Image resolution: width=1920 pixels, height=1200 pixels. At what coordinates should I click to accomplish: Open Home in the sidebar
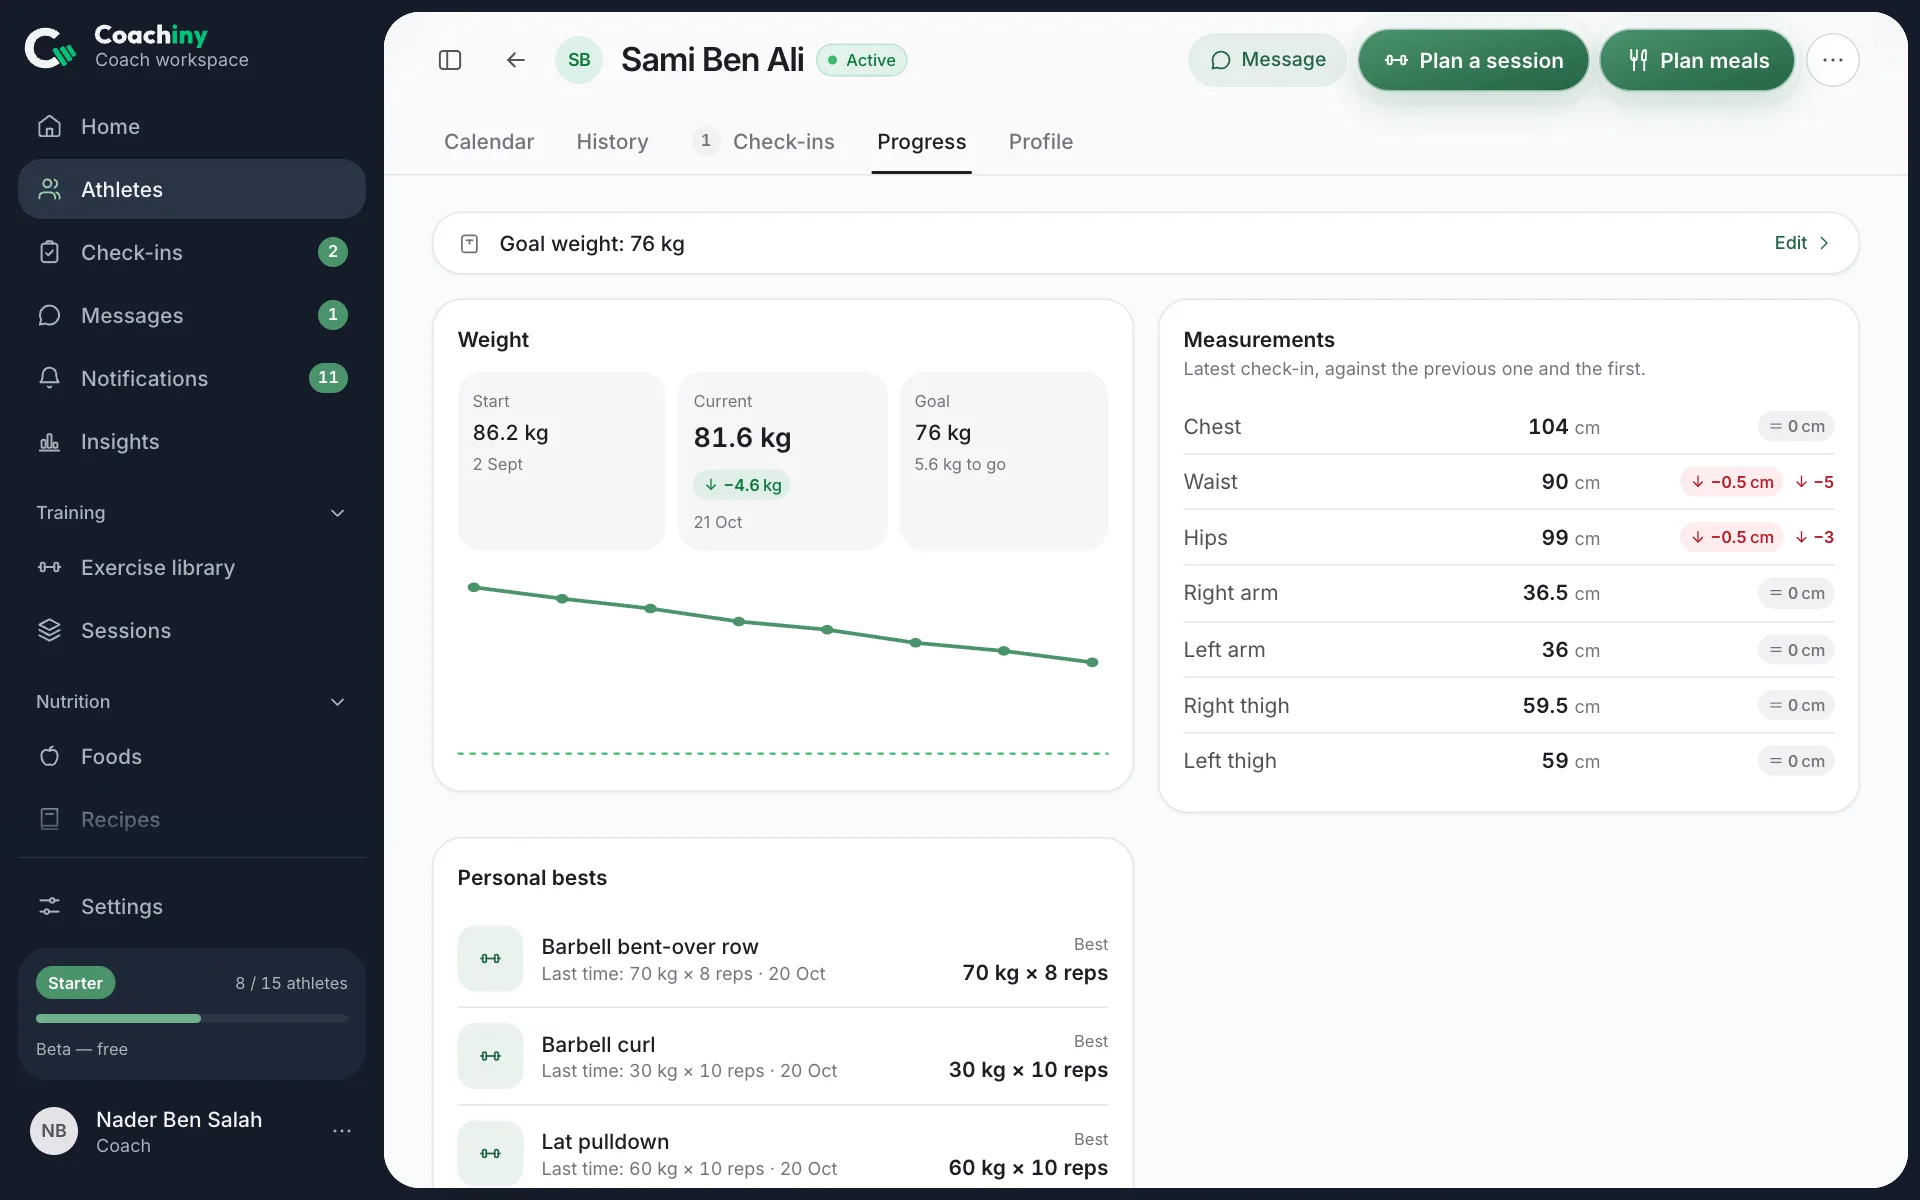192,127
